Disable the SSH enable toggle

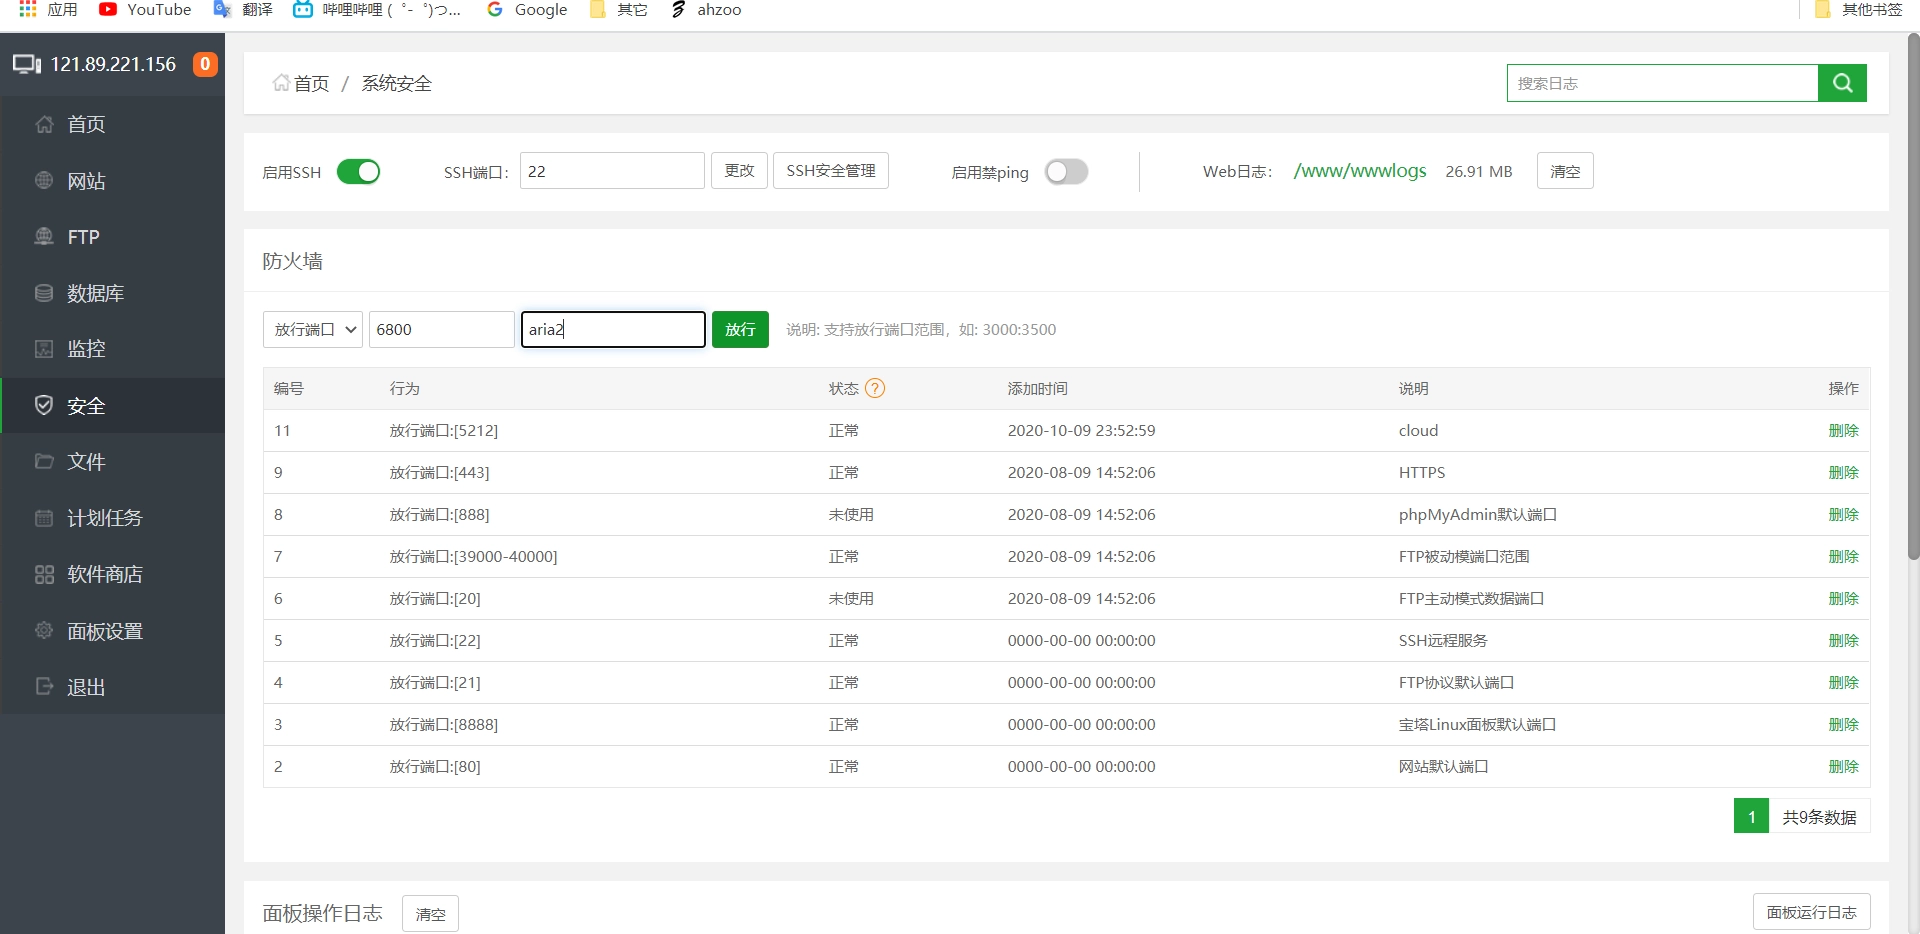[358, 172]
